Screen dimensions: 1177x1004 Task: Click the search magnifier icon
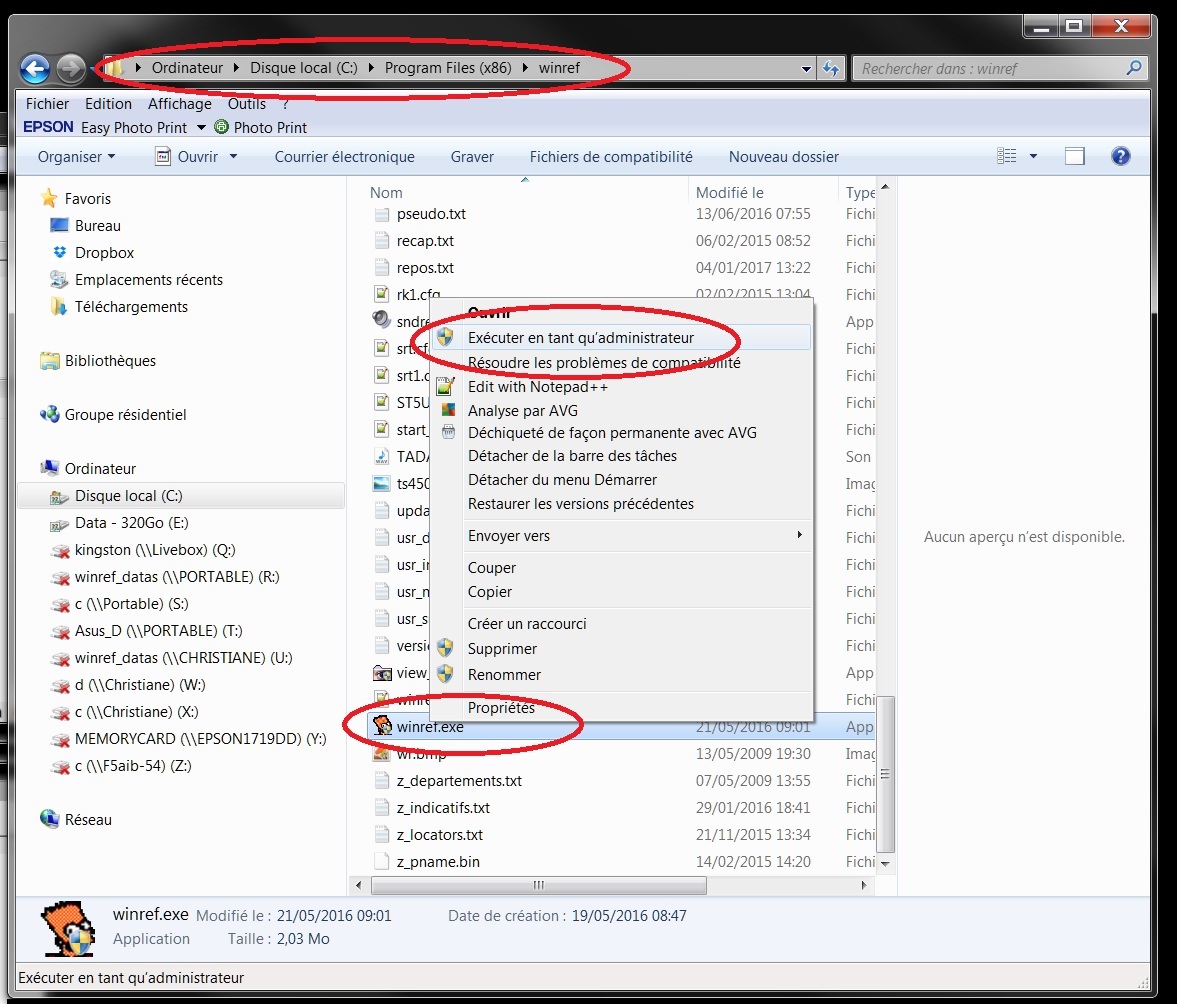pyautogui.click(x=1134, y=68)
